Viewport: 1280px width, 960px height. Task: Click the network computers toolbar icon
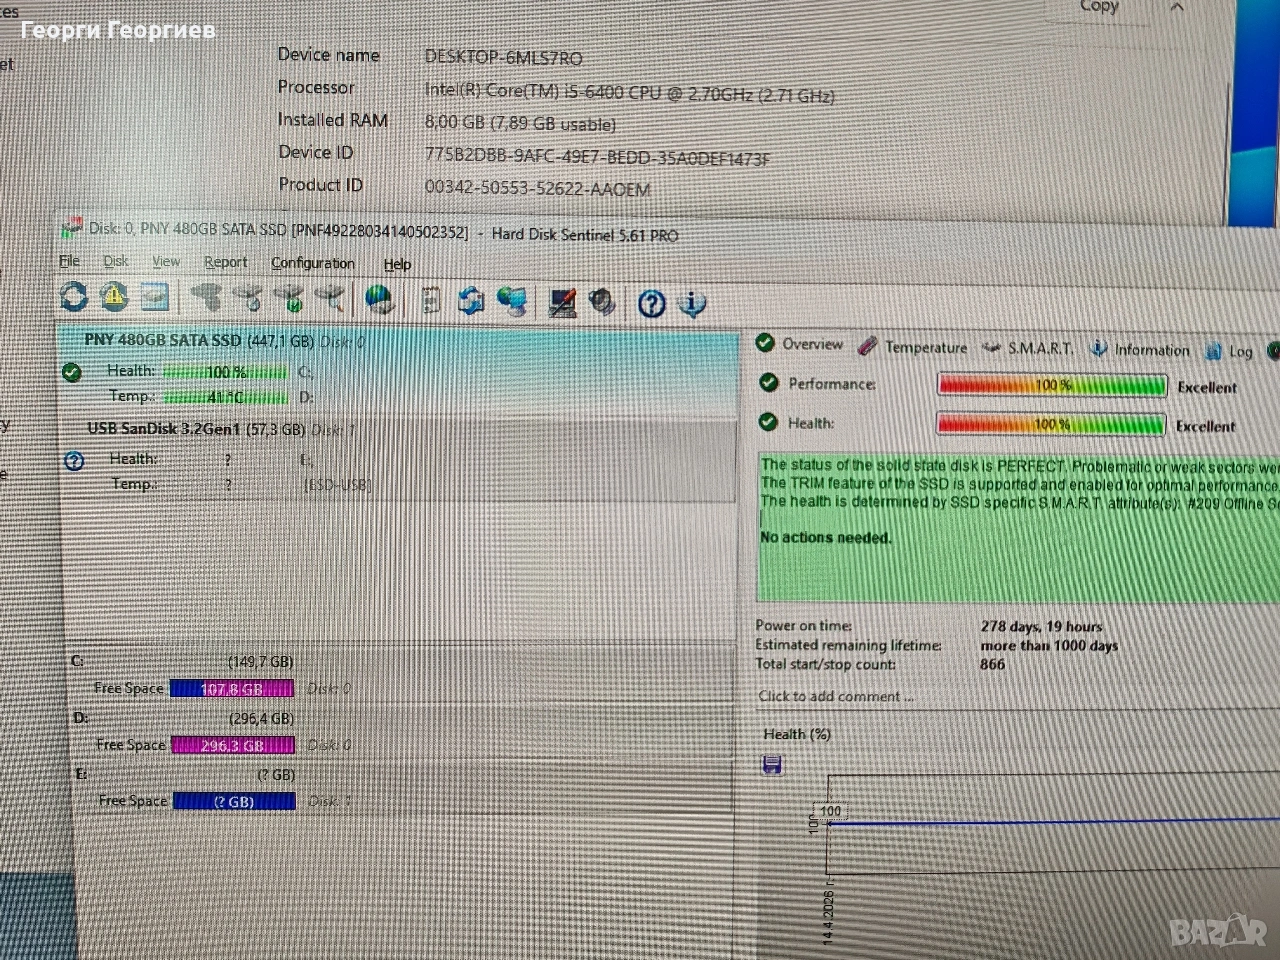[512, 301]
